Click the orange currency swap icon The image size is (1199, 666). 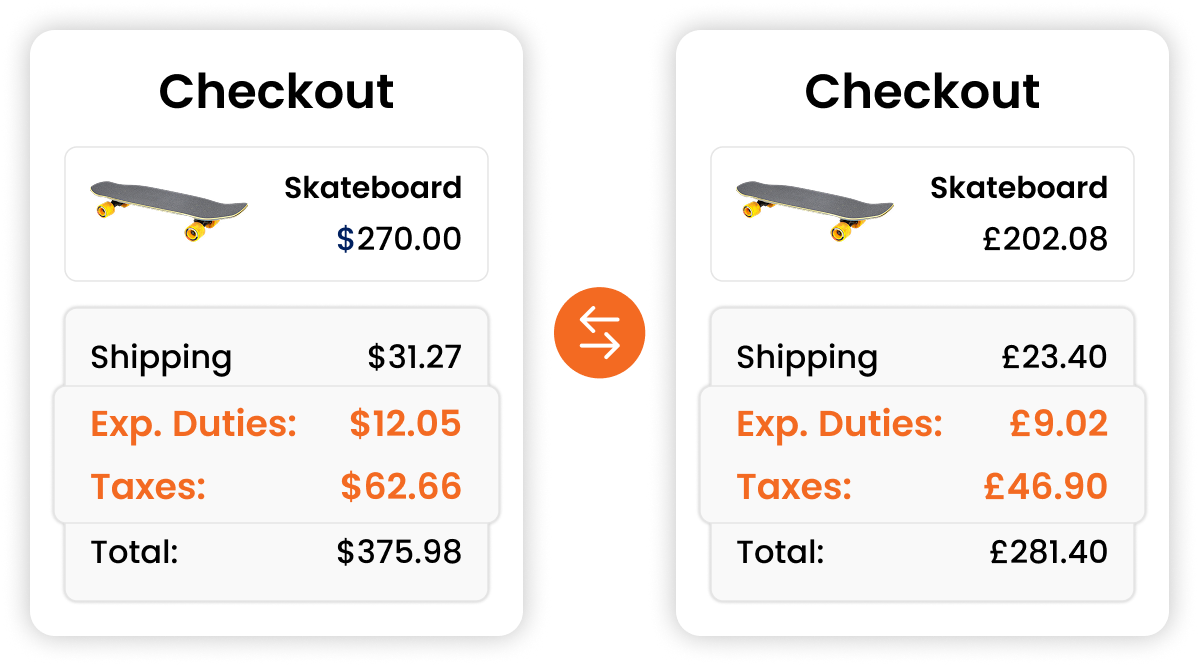[x=599, y=333]
